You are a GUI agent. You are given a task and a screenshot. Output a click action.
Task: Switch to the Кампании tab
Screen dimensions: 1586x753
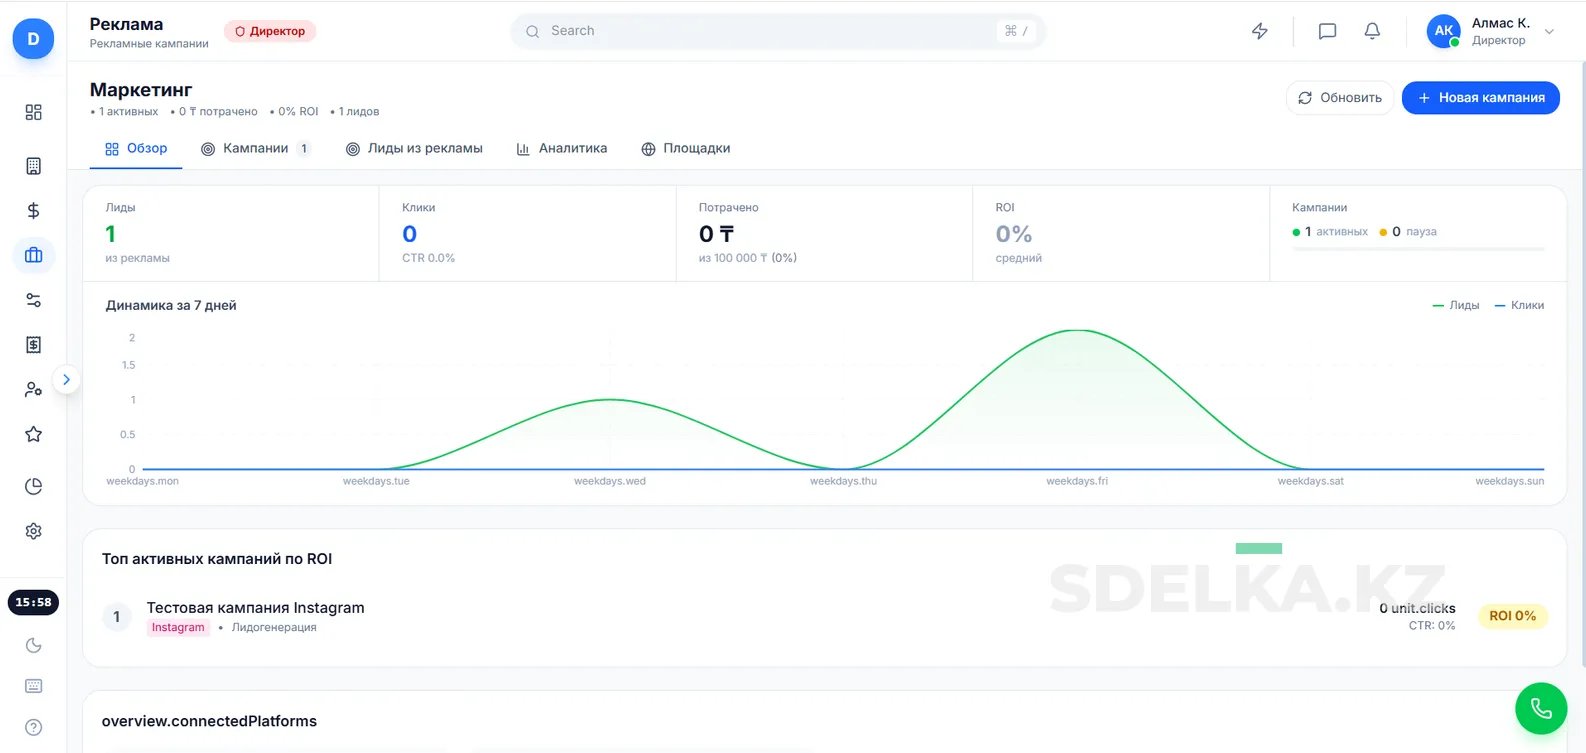point(255,148)
